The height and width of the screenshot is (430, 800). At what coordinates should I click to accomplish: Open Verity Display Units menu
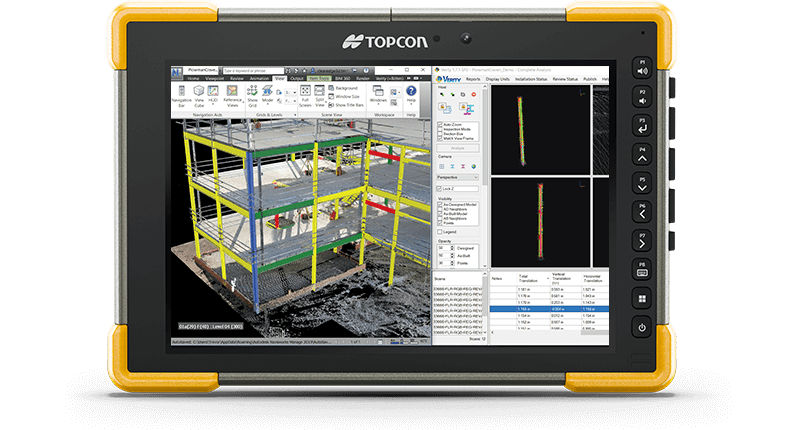497,79
